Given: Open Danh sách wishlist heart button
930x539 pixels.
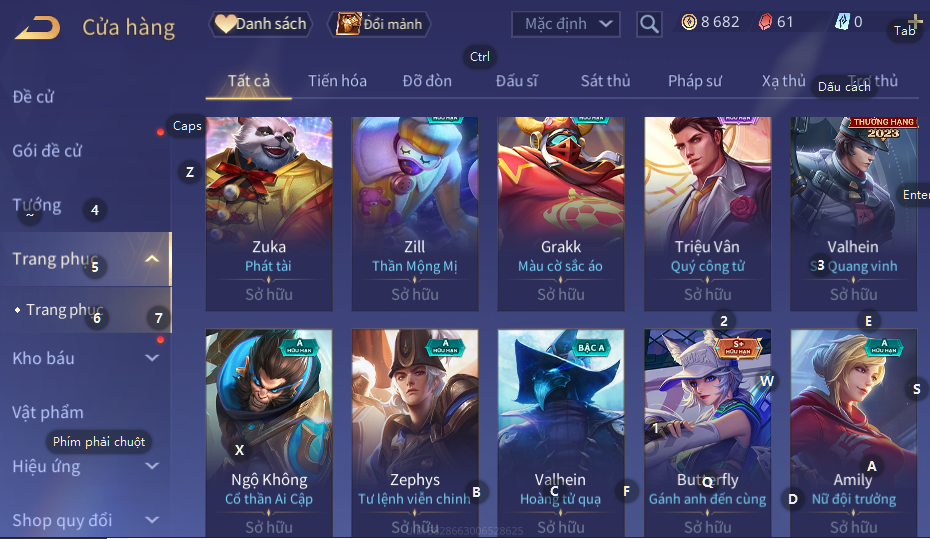Looking at the screenshot, I should click(x=261, y=24).
